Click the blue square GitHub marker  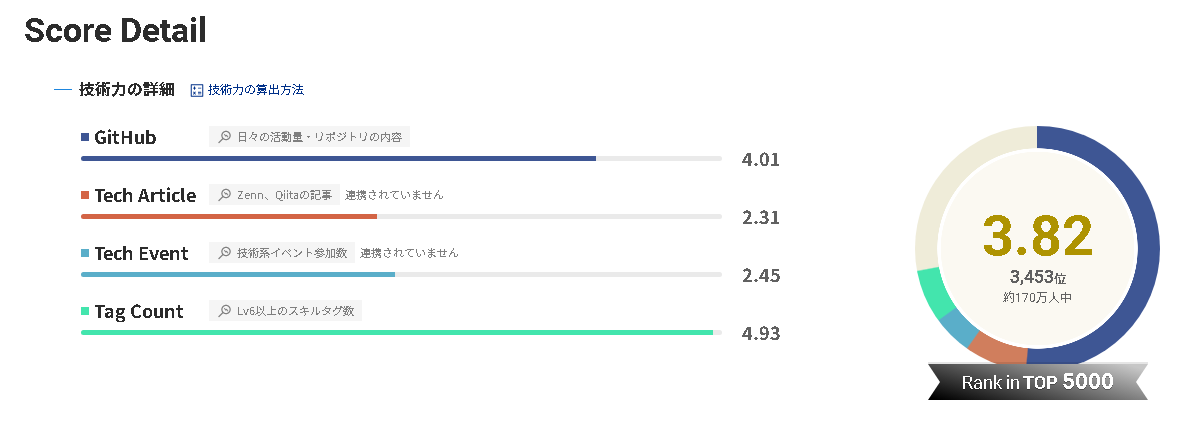click(x=85, y=137)
